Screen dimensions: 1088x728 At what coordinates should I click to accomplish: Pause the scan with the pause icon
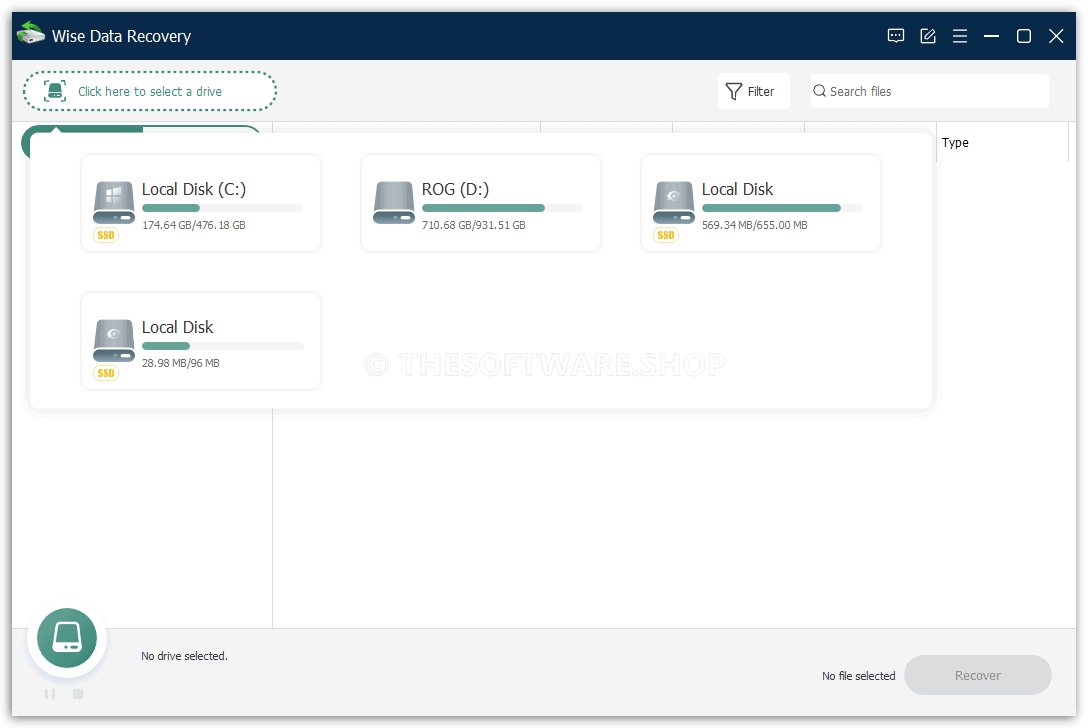coord(50,694)
